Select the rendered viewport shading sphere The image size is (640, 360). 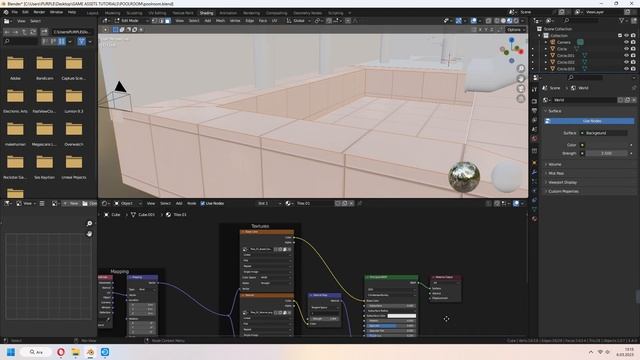[x=516, y=20]
